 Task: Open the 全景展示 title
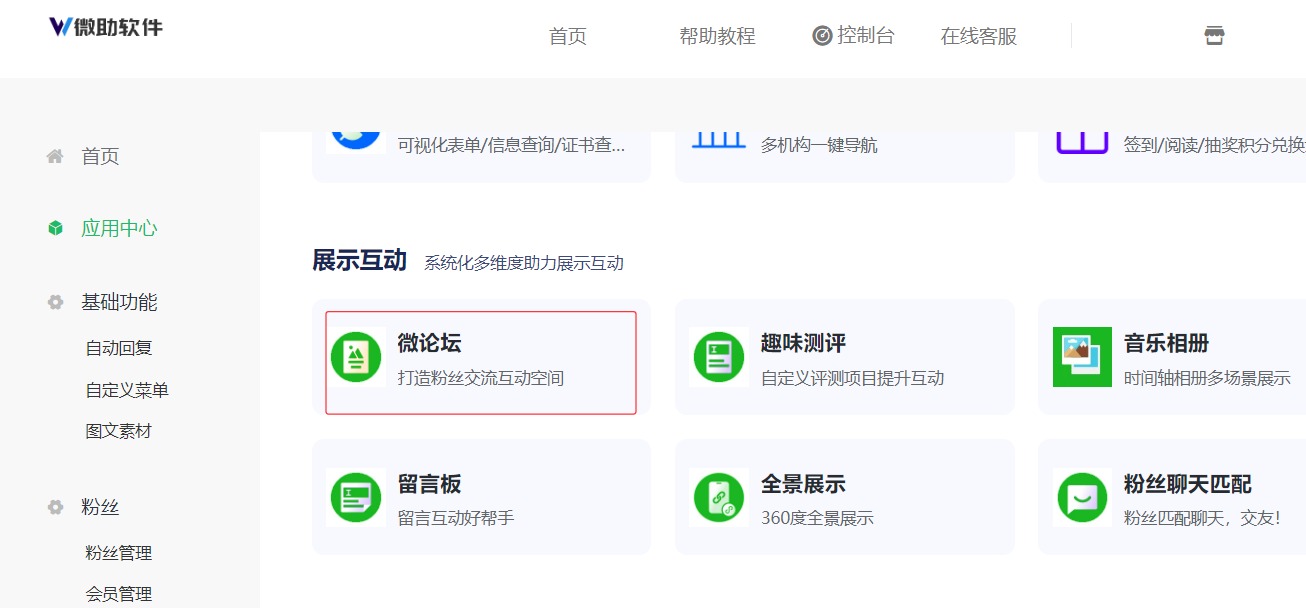(x=803, y=484)
